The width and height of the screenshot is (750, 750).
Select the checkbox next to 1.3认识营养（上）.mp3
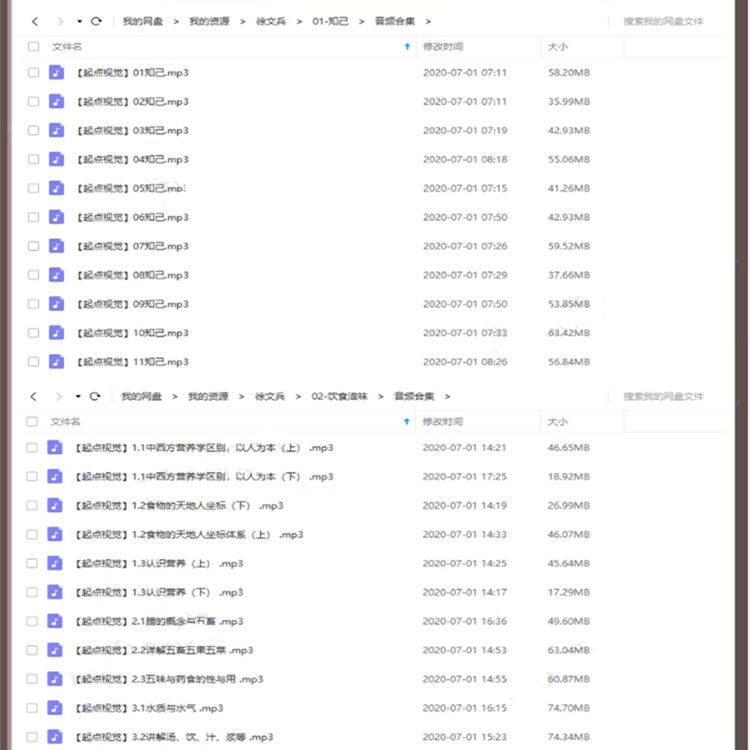34,563
